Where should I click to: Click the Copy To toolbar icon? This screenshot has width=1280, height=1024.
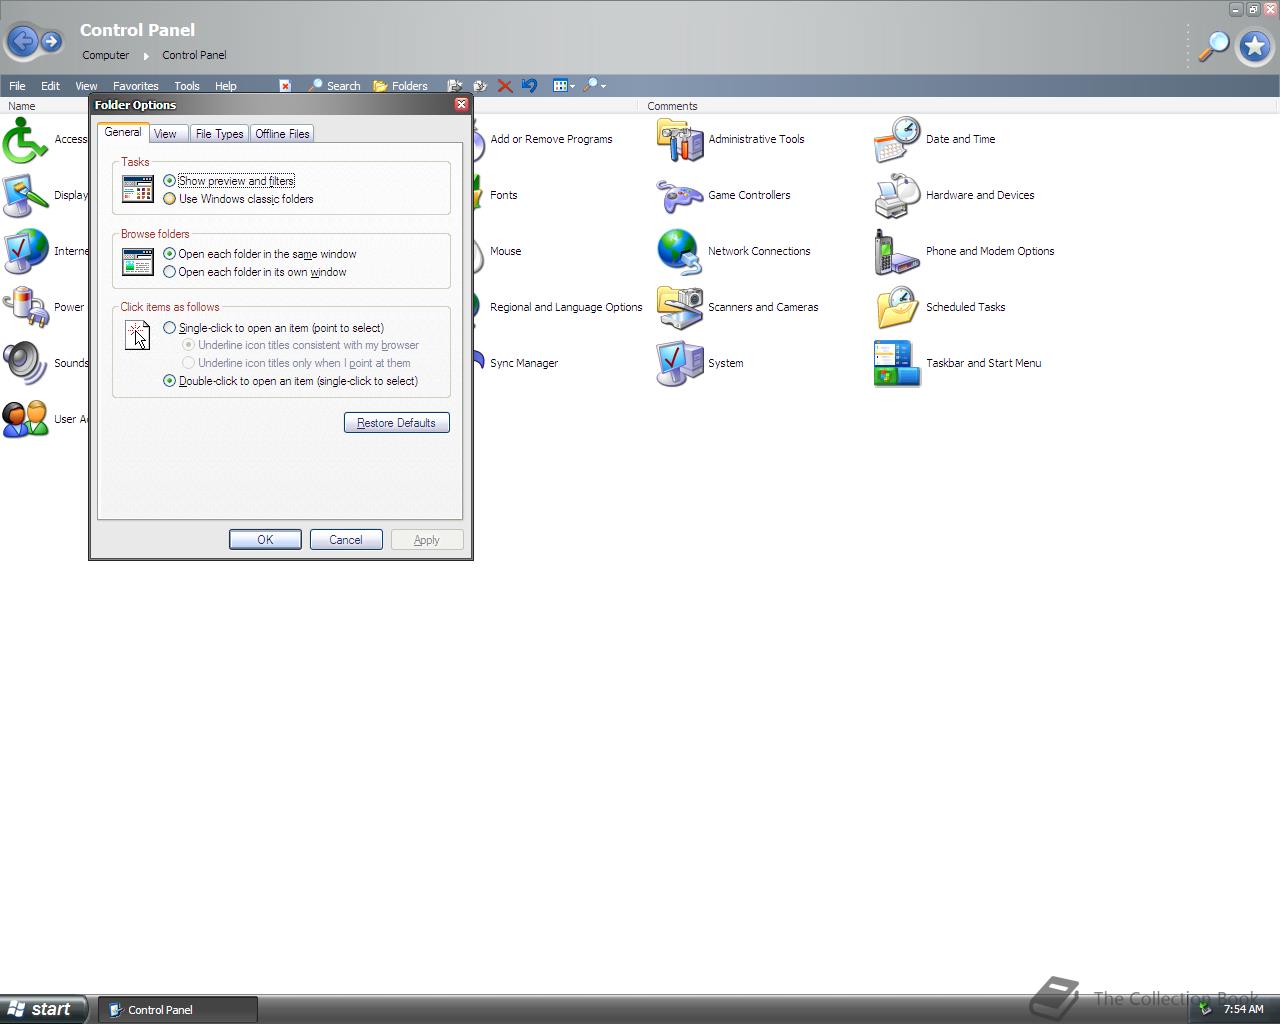480,86
